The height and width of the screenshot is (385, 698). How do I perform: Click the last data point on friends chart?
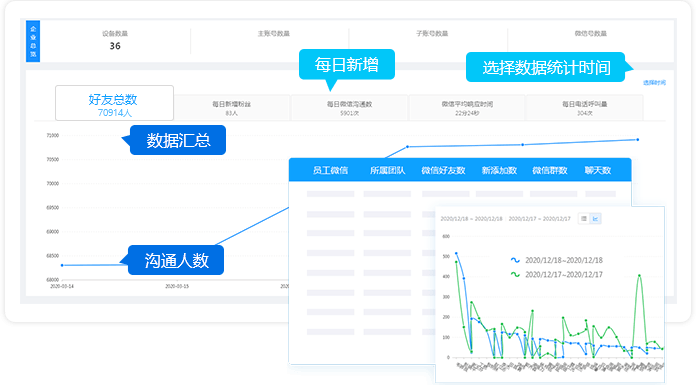tap(637, 140)
